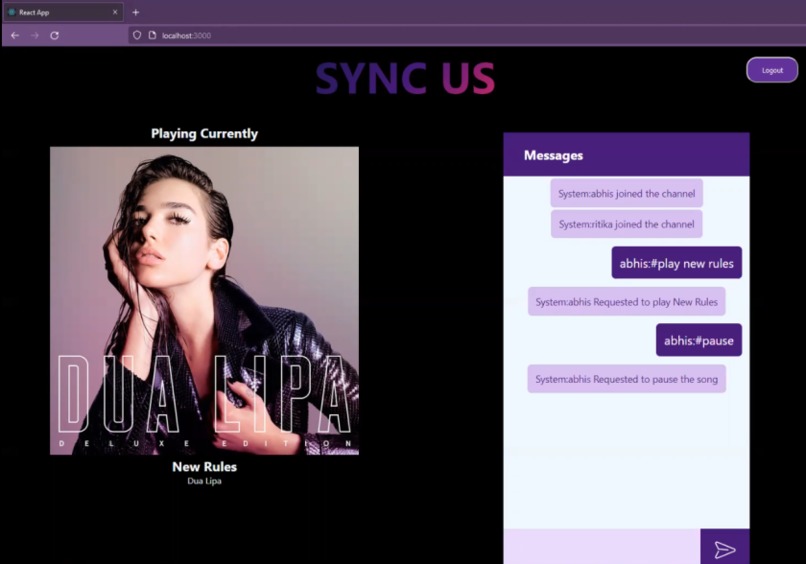Click the 'abhis:#play new rules' message bubble
Viewport: 806px width, 564px height.
(676, 263)
